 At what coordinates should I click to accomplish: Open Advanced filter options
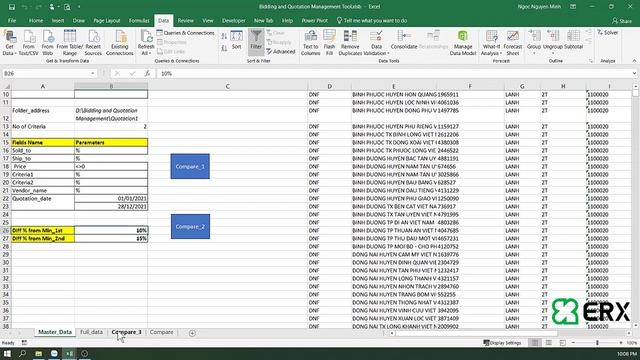point(281,52)
